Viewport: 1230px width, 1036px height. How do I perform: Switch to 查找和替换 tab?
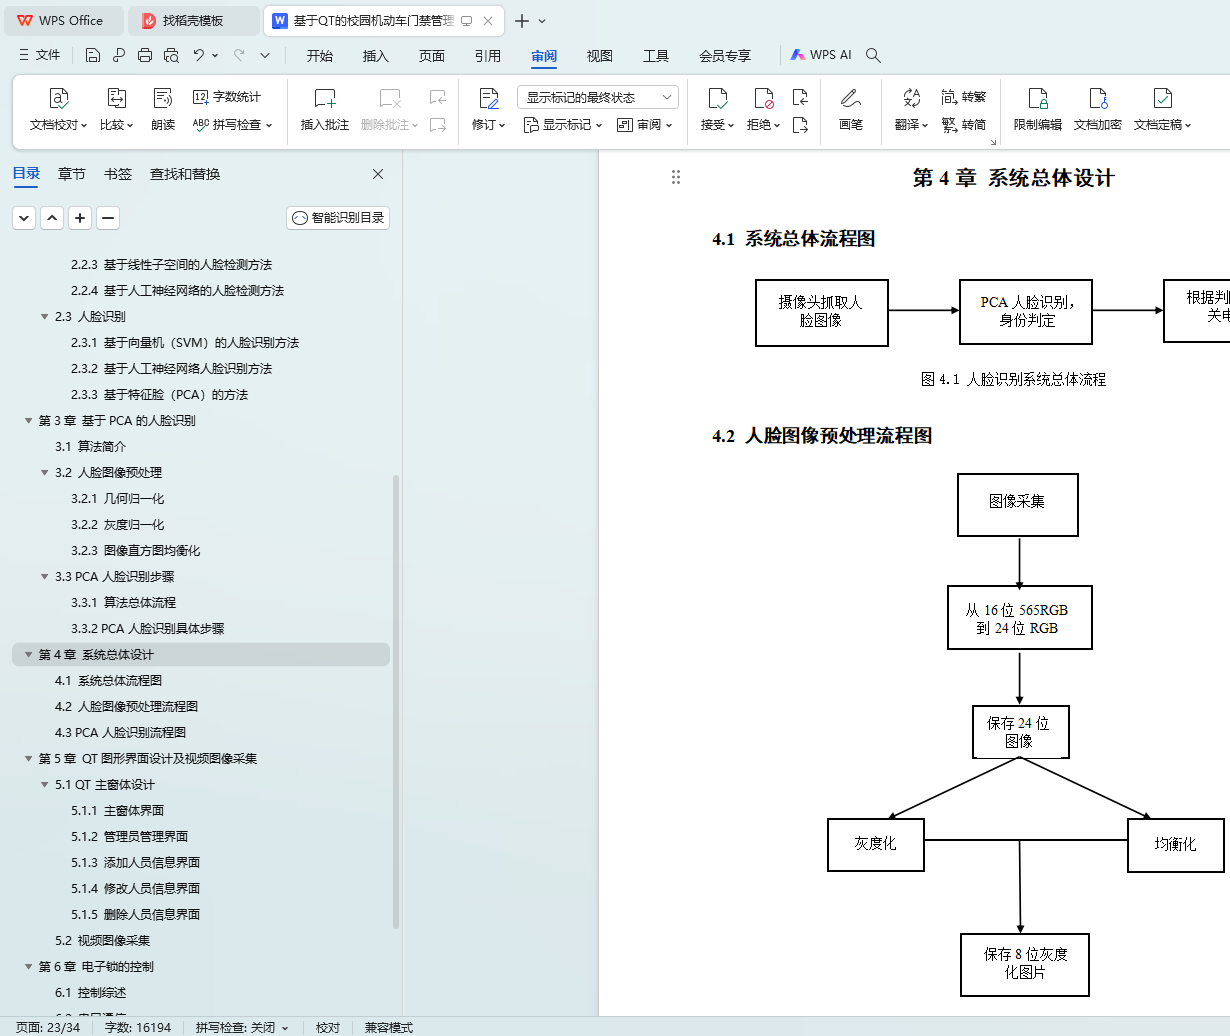(185, 174)
